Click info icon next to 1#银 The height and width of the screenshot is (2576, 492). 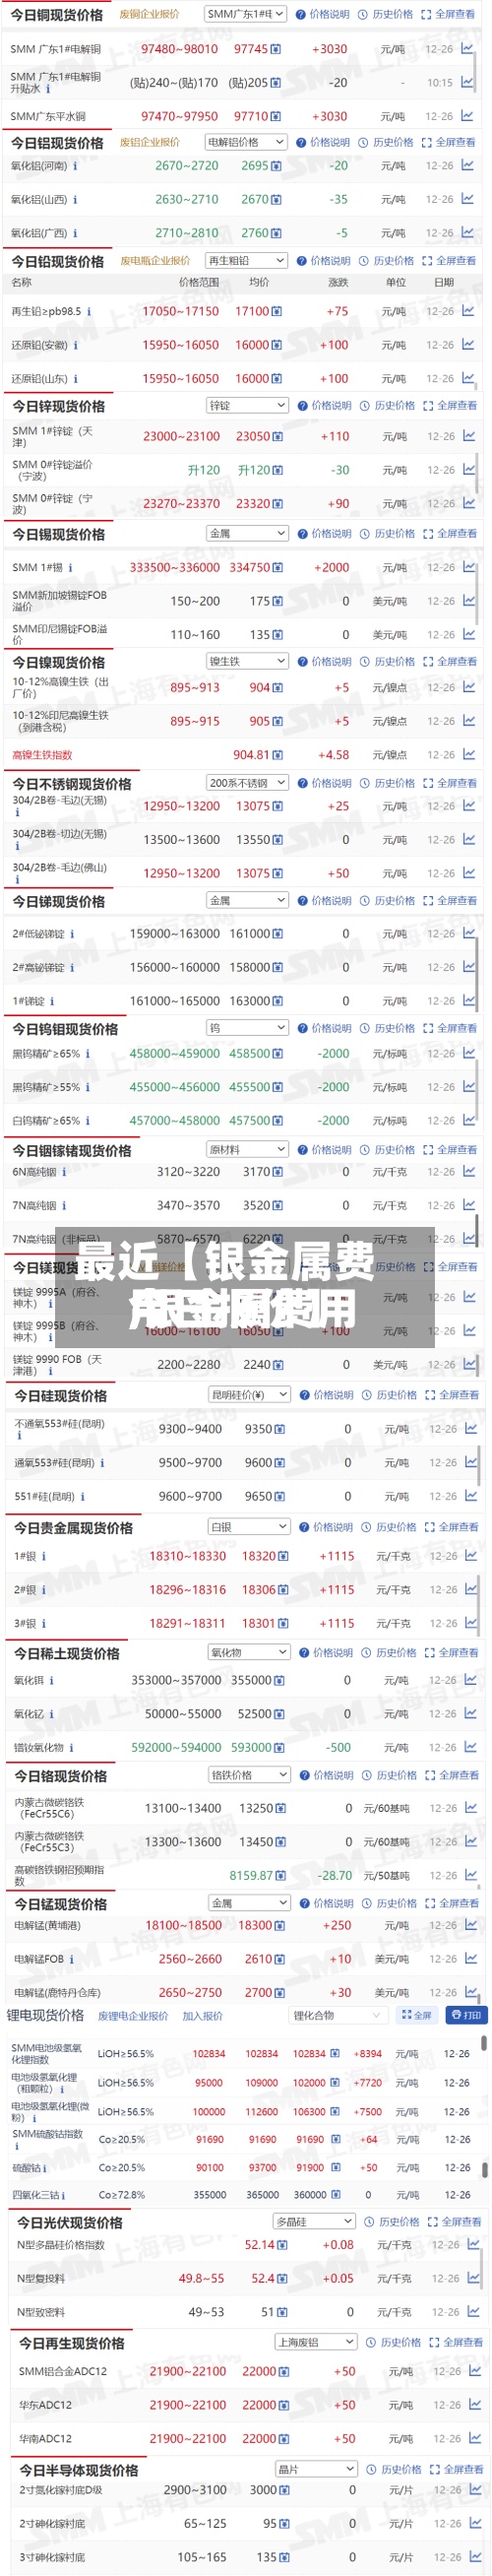pos(44,1557)
